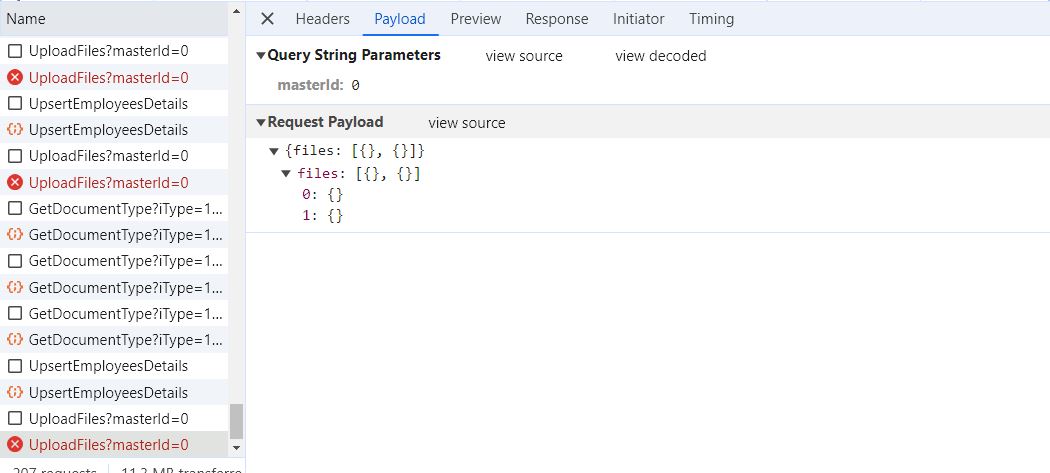This screenshot has width=1050, height=473.
Task: Click the view decoded link
Action: (661, 56)
